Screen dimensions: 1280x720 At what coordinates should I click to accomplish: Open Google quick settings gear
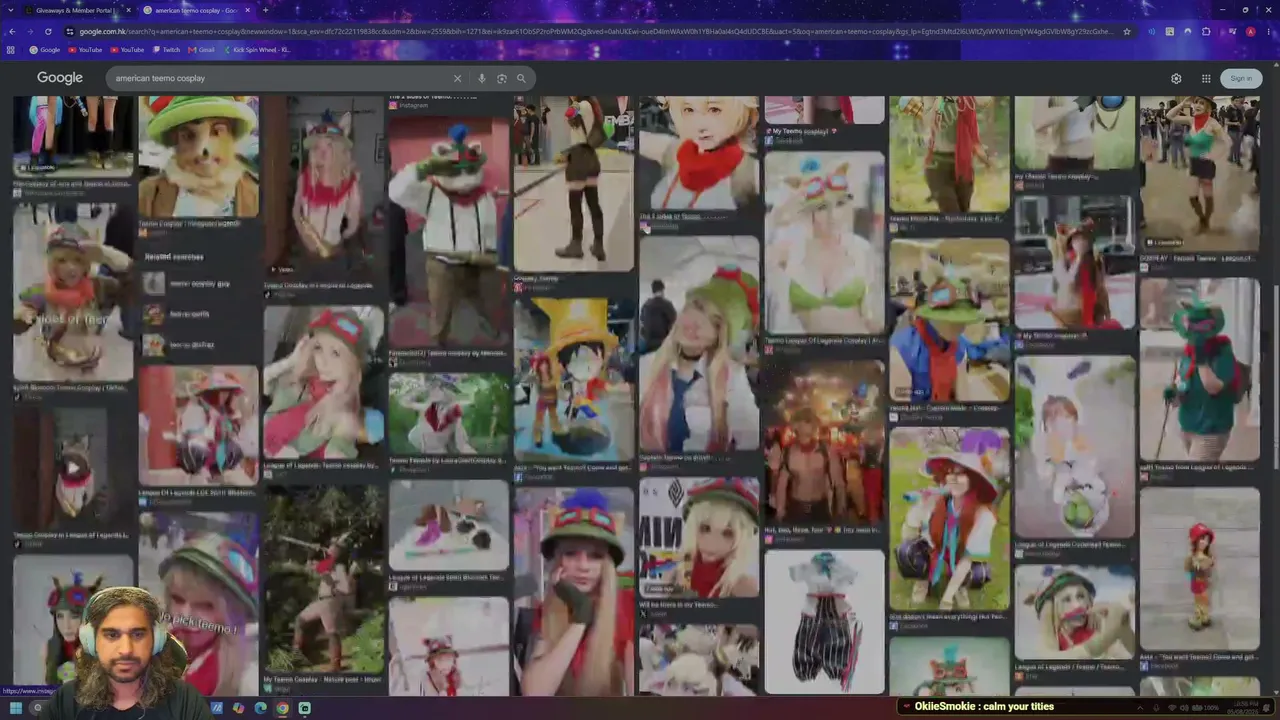click(x=1176, y=78)
